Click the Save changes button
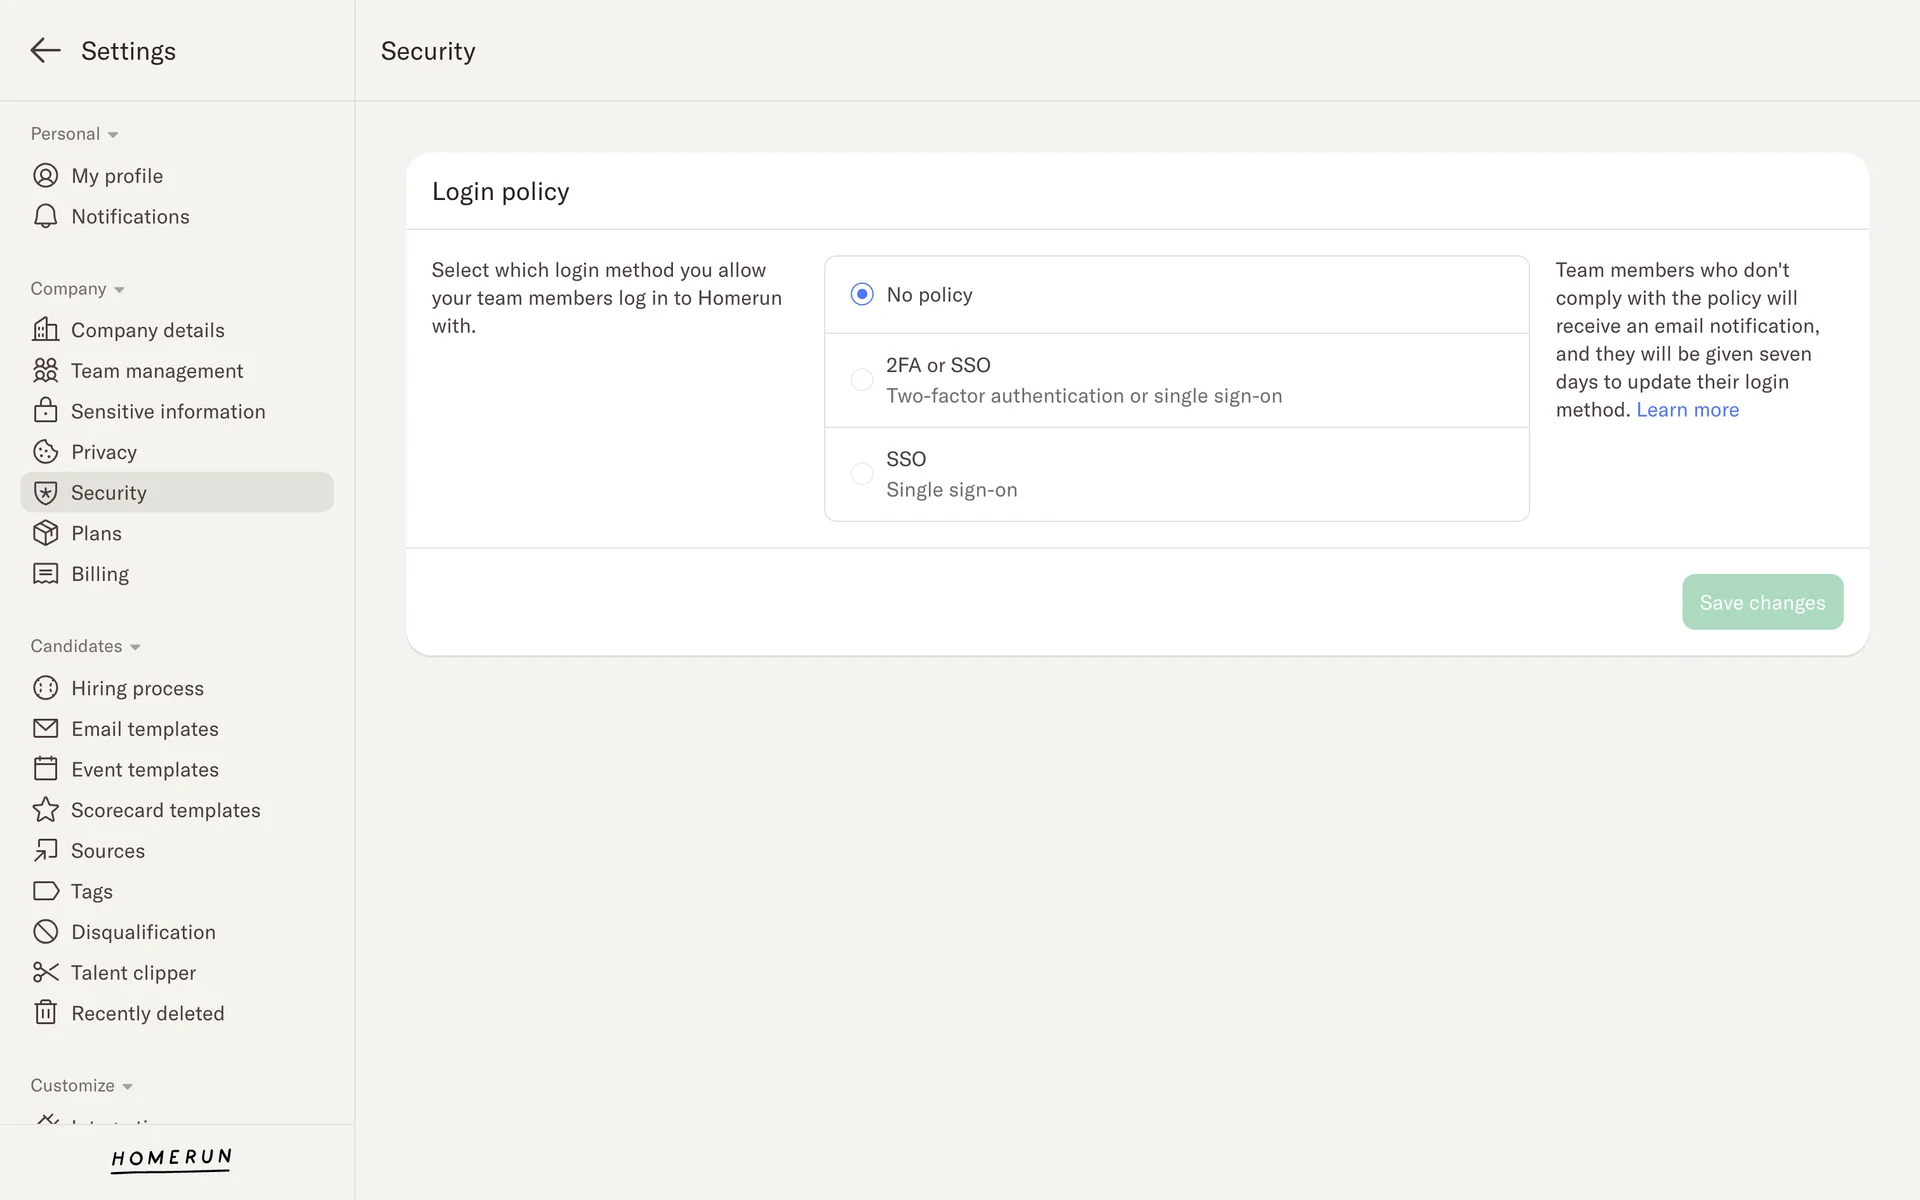 (1762, 602)
